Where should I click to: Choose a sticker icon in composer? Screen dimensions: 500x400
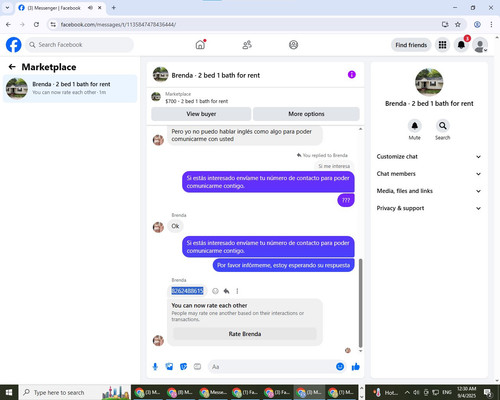[183, 367]
